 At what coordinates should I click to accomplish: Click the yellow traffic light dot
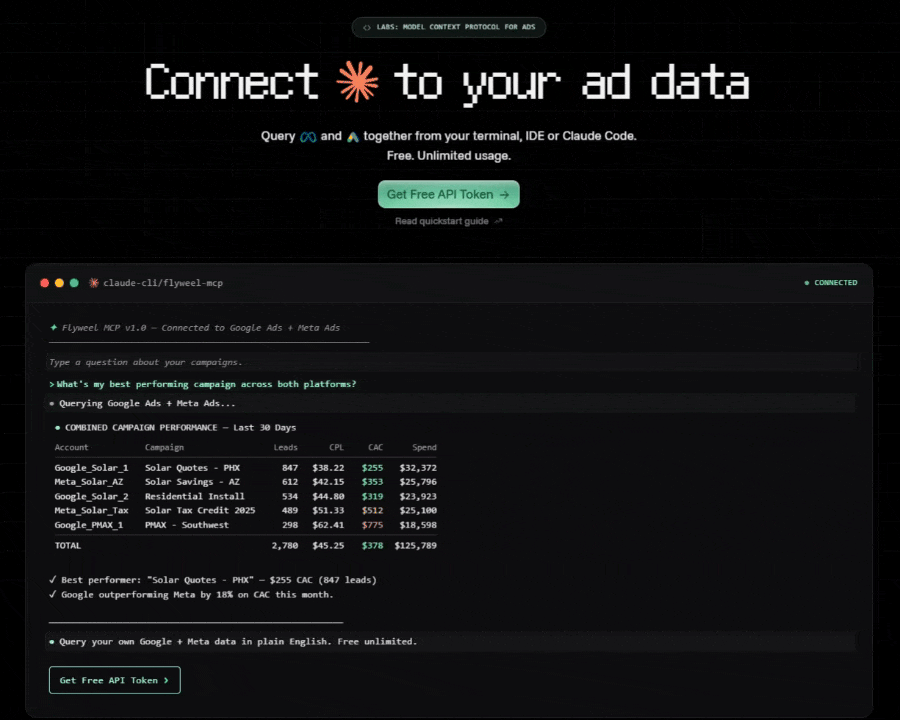click(x=59, y=283)
